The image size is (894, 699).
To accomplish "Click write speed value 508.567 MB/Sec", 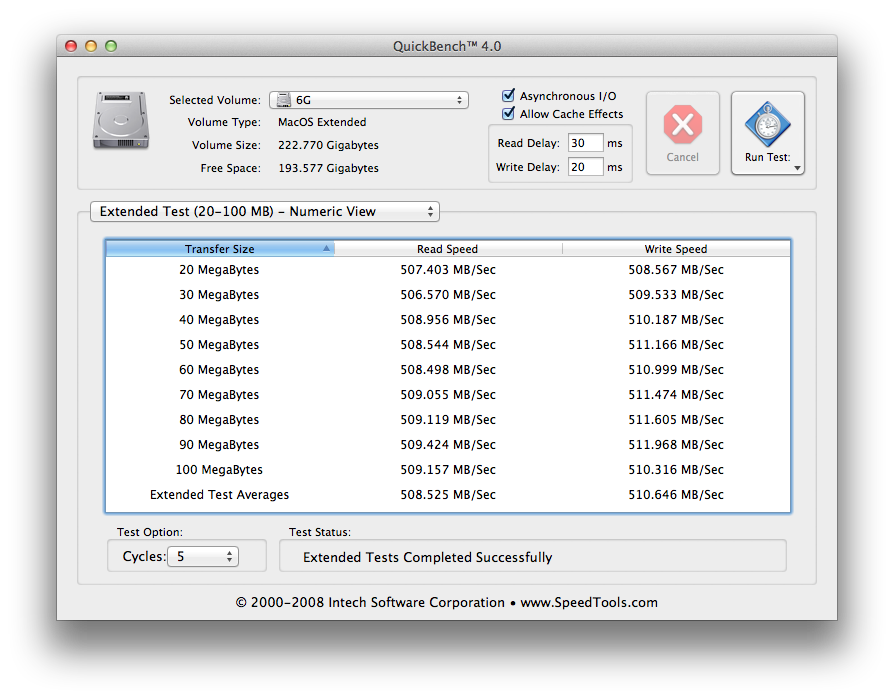I will 676,270.
